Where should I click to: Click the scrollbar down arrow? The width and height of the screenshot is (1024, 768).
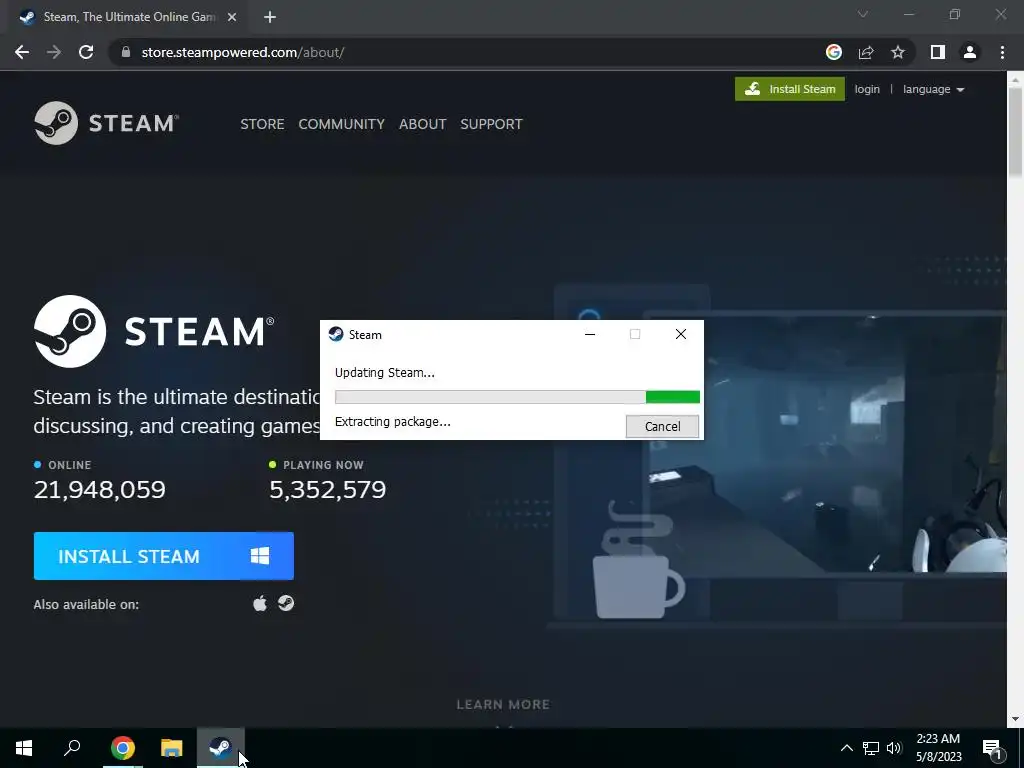coord(1015,719)
